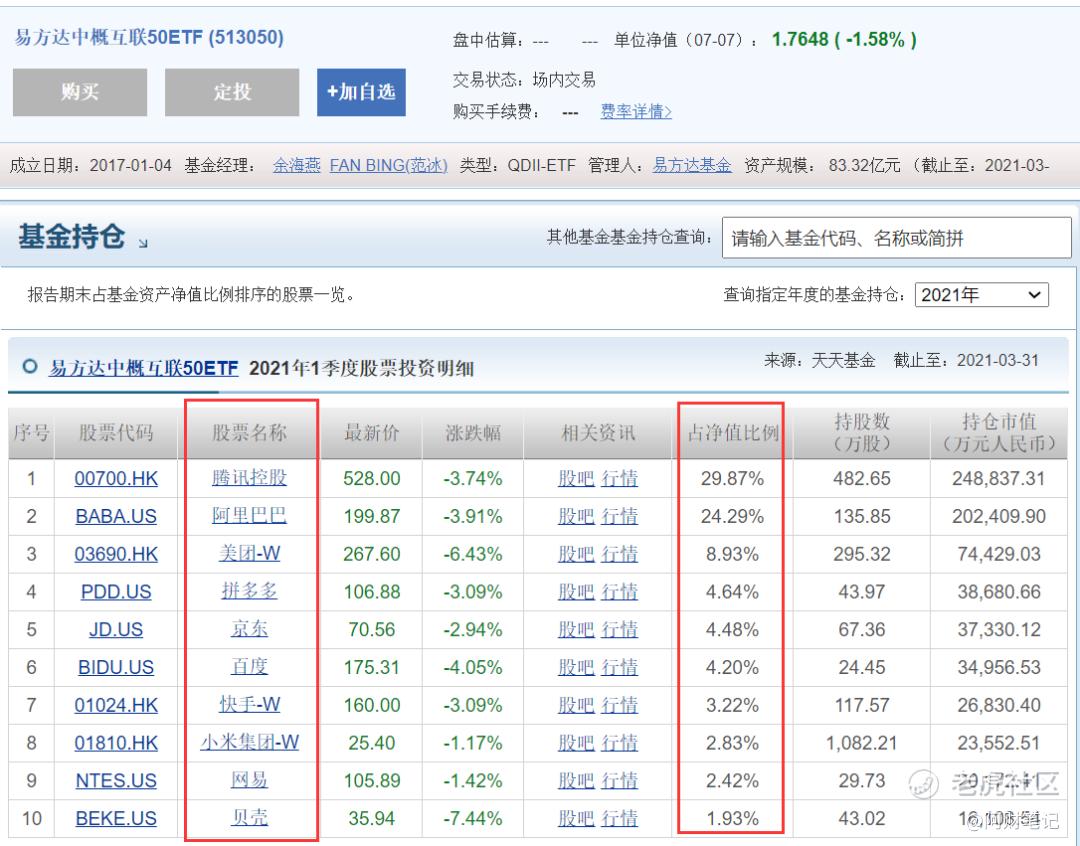The height and width of the screenshot is (846, 1080).
Task: Open 股吧 link in 阿里巴巴 row
Action: pos(577,516)
